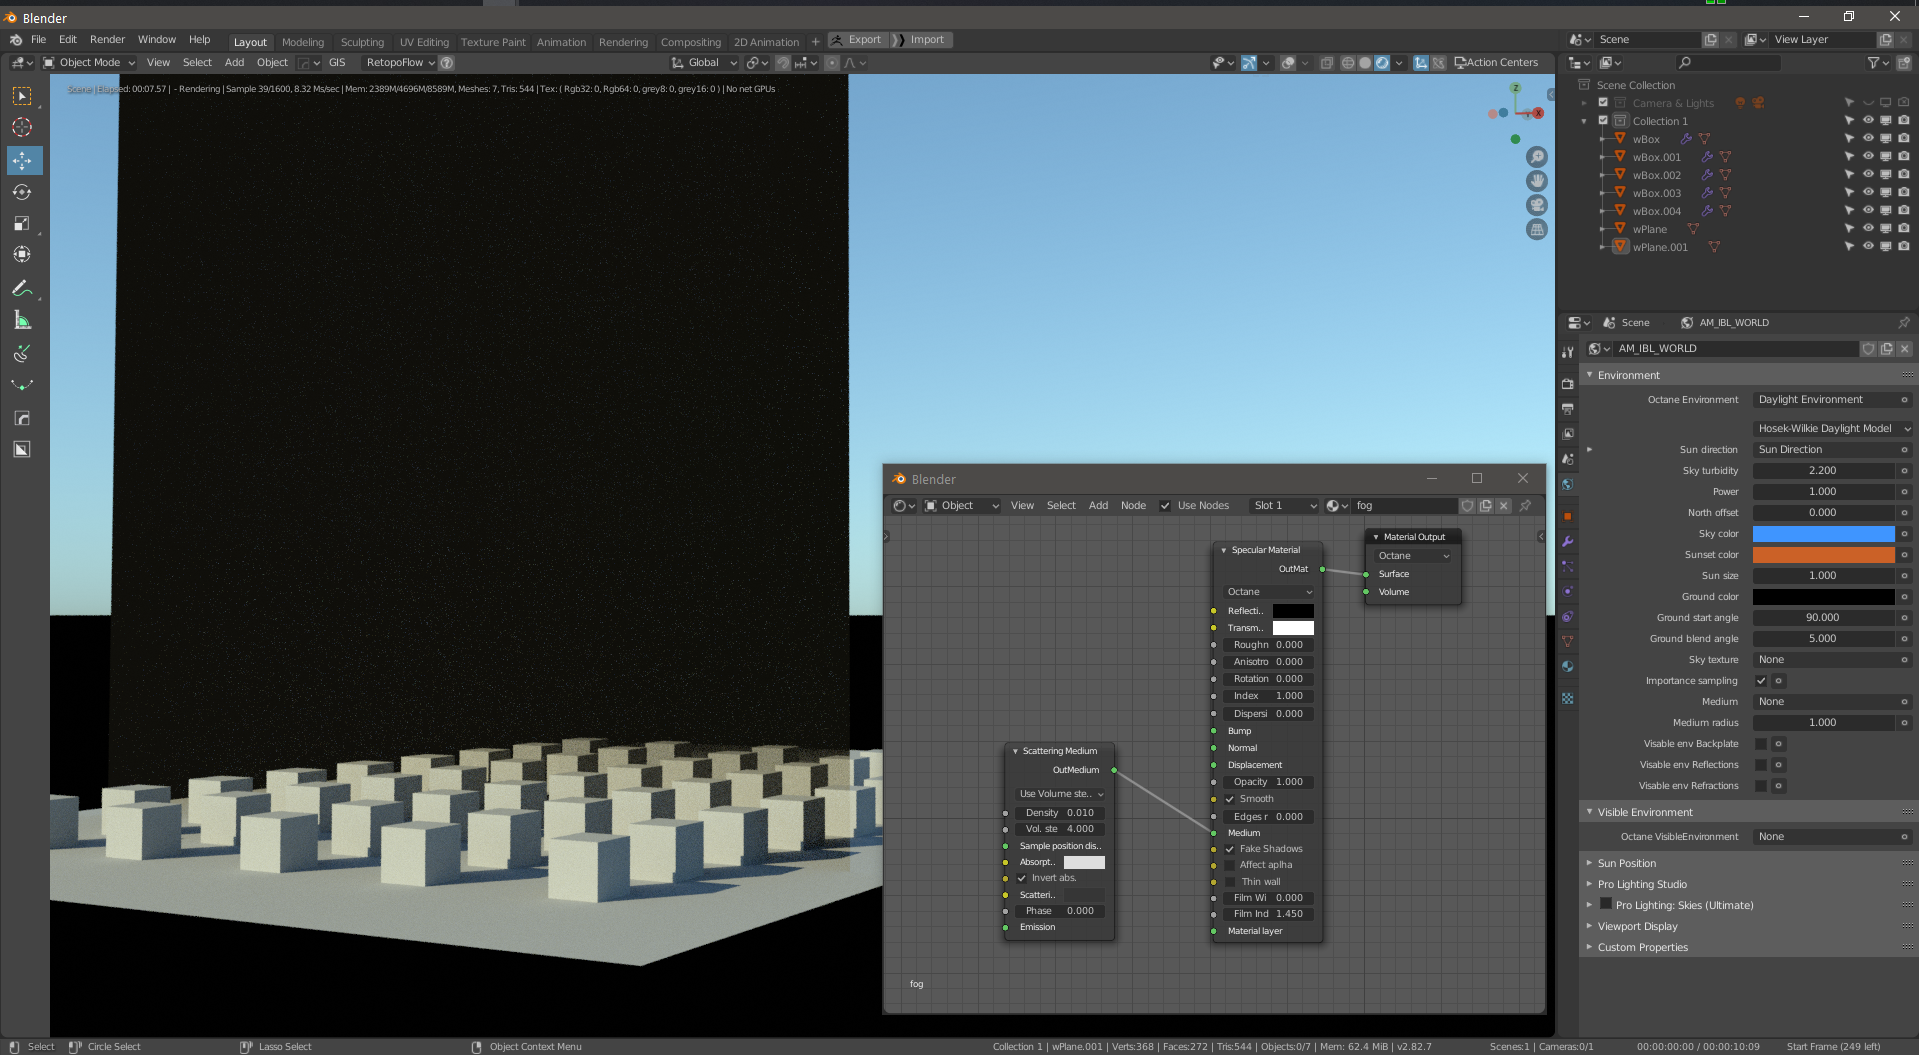Viewport: 1919px width, 1055px height.
Task: Select the Annotate pencil tool
Action: (22, 288)
